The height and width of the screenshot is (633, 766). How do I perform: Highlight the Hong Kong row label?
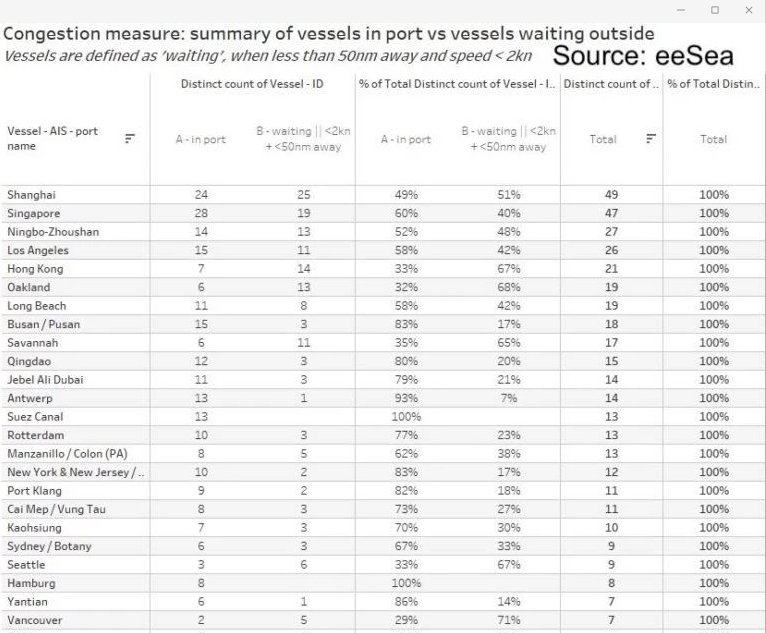click(35, 269)
